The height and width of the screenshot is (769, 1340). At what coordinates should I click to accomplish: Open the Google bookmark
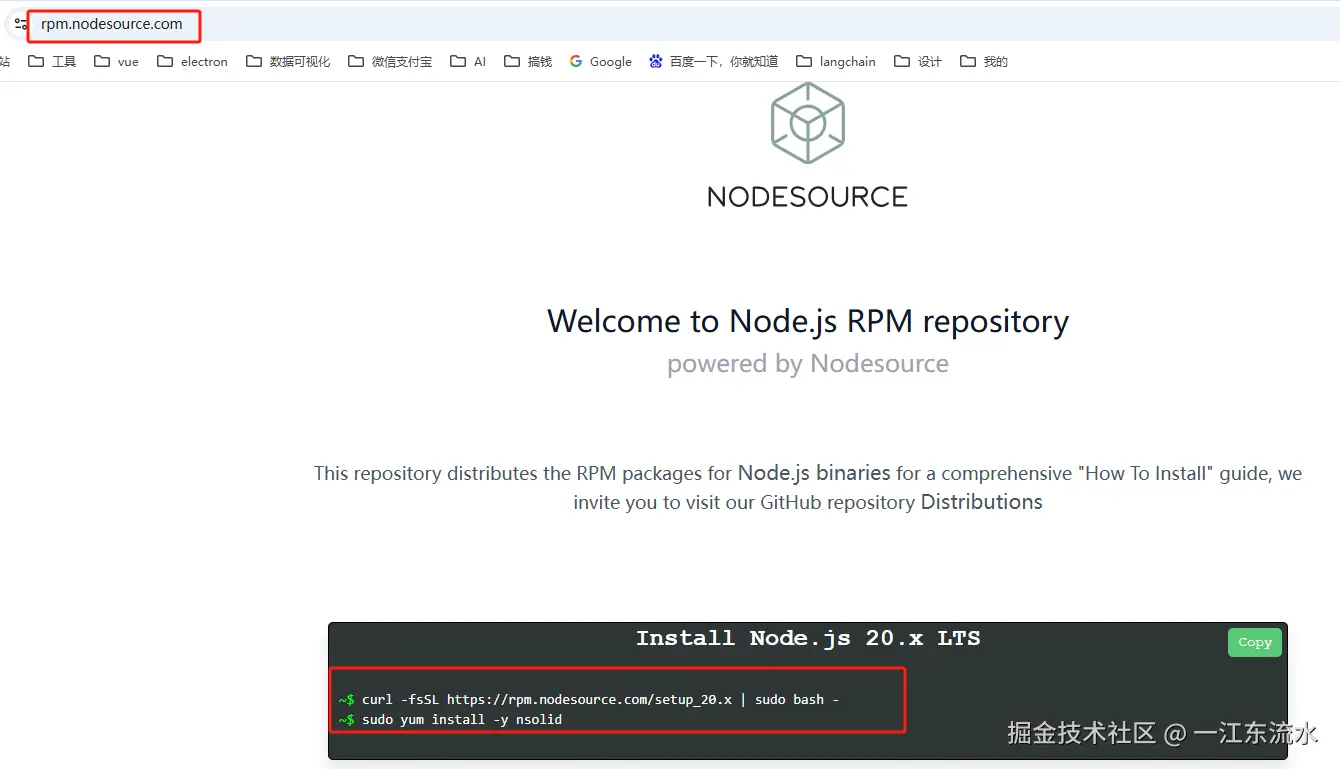(x=601, y=61)
